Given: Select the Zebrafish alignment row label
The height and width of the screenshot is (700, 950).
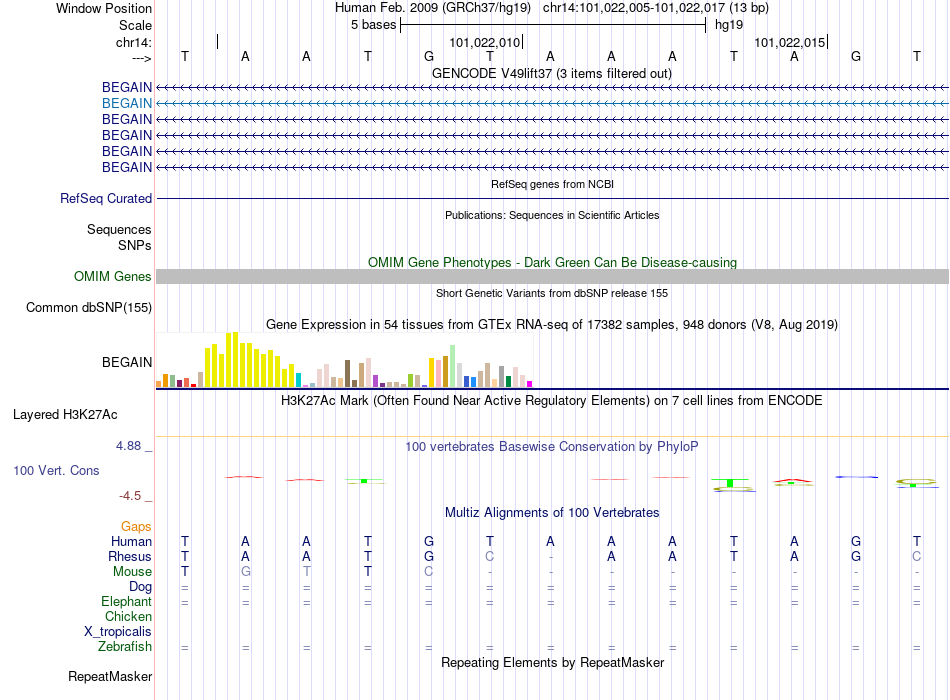Looking at the screenshot, I should click(x=125, y=647).
